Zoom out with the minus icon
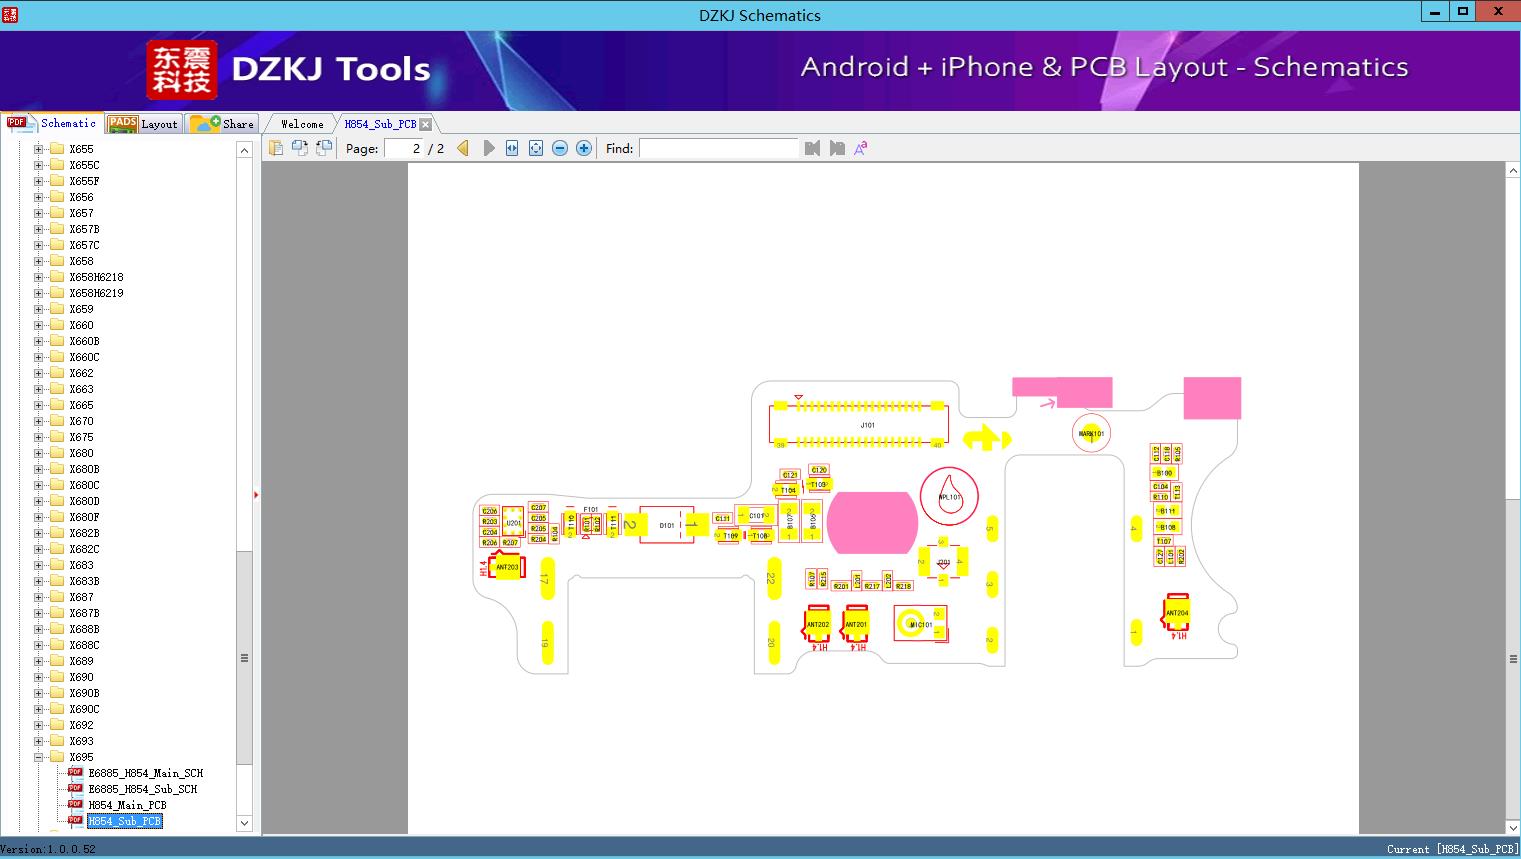 [x=560, y=148]
